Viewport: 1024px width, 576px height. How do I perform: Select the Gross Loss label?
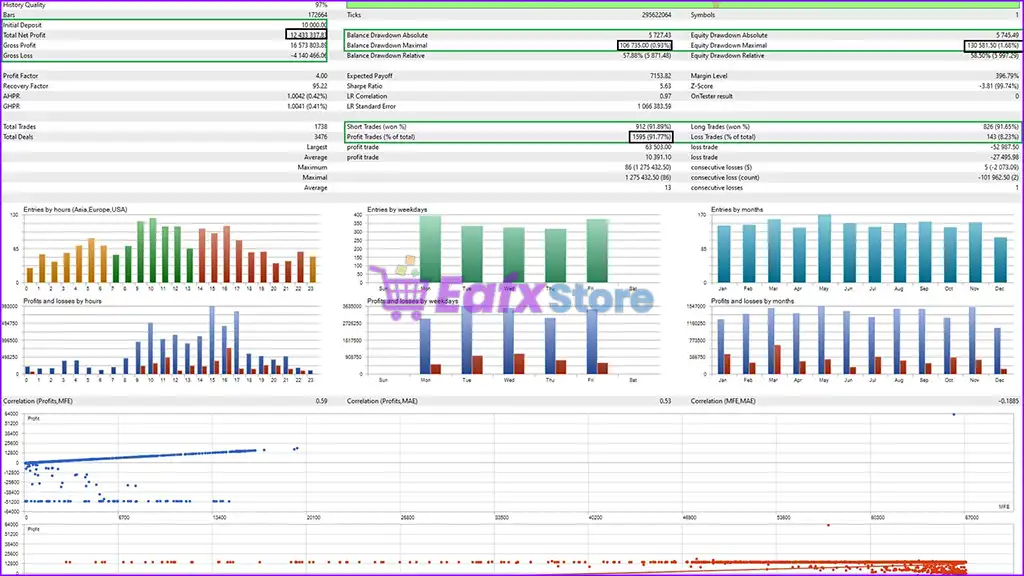tap(18, 56)
